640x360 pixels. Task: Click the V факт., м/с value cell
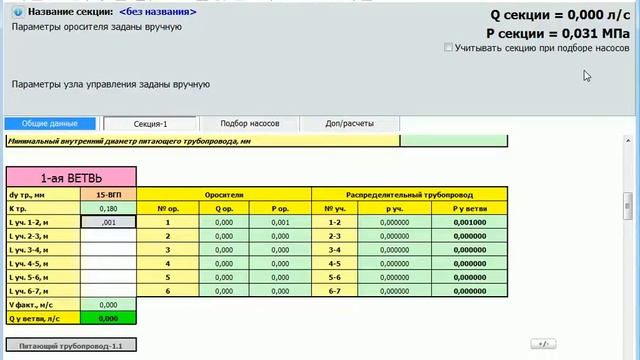pos(108,305)
